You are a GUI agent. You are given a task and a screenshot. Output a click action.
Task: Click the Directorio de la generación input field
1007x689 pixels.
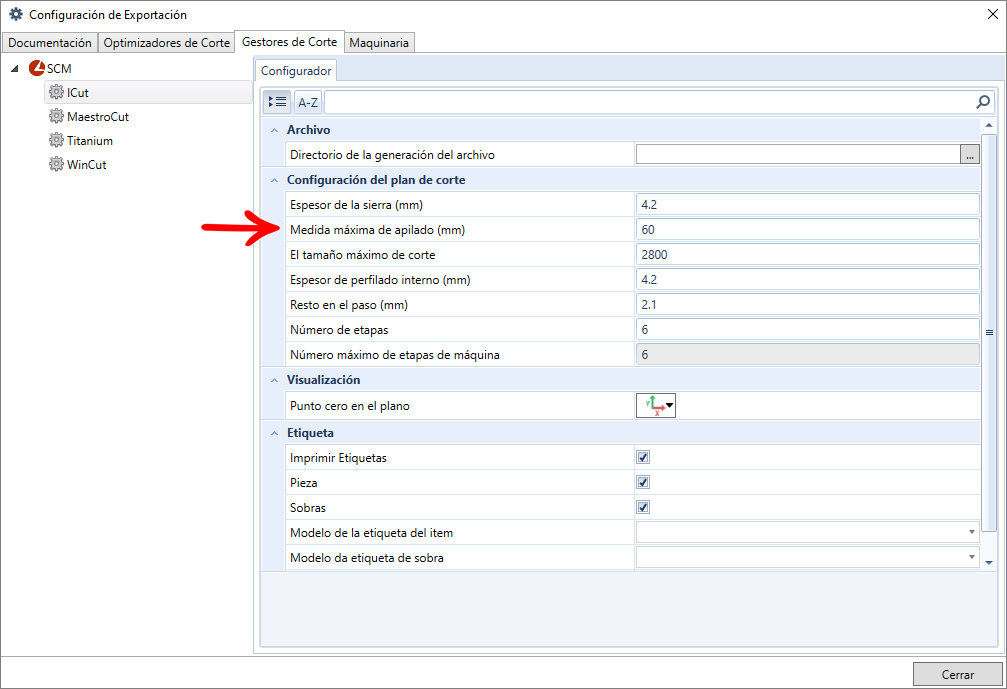click(798, 154)
